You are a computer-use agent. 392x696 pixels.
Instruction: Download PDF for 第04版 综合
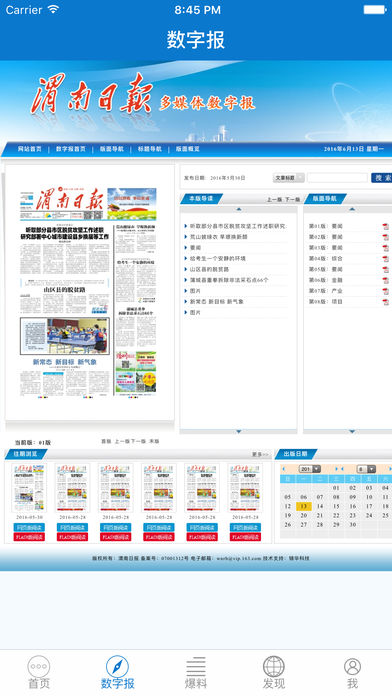pos(385,258)
